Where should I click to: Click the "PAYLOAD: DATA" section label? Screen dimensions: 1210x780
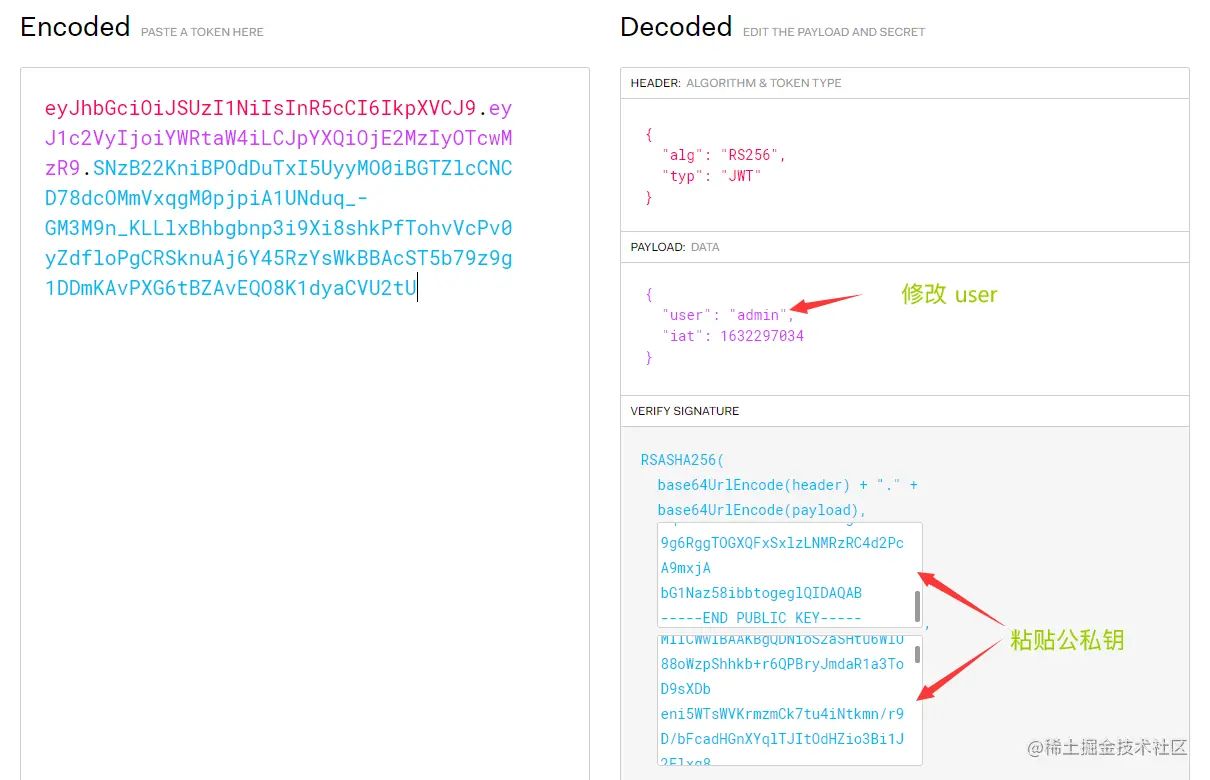(675, 247)
